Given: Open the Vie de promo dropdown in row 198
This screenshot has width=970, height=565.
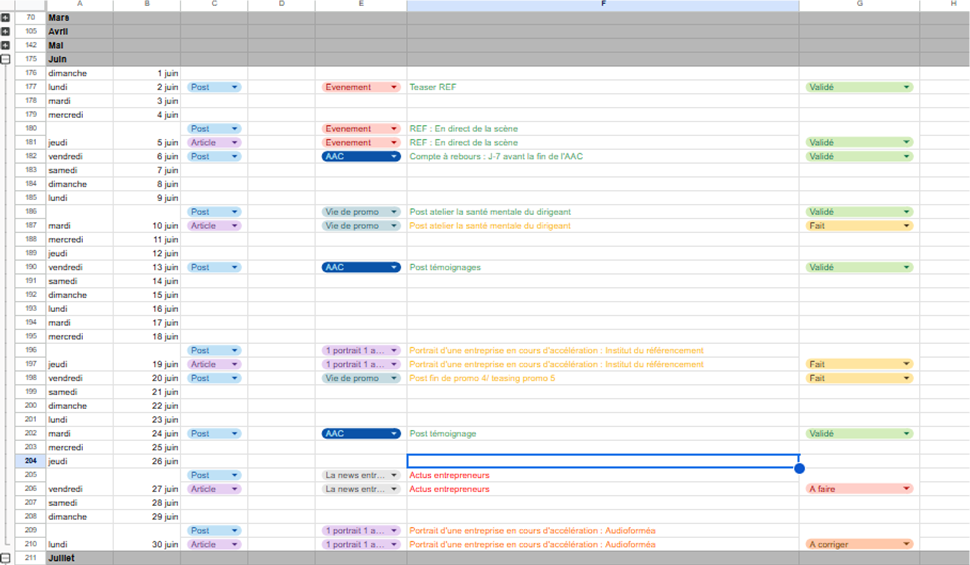Looking at the screenshot, I should (x=394, y=379).
